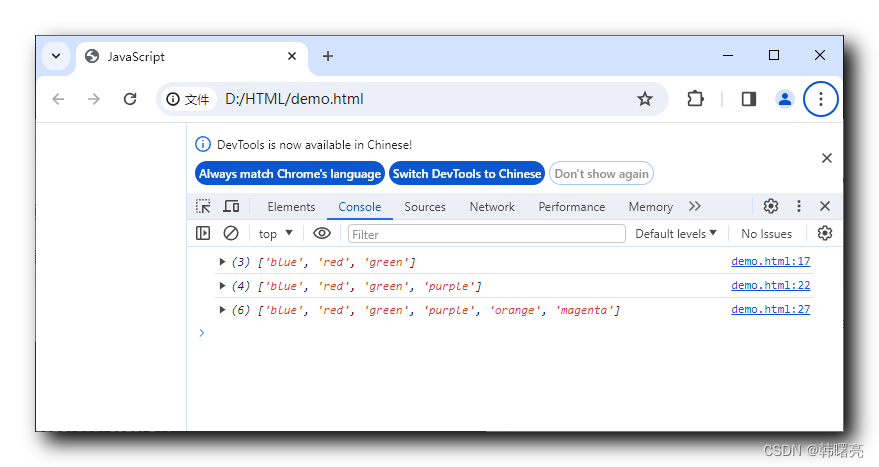Bookmark the page with the star icon
The height and width of the screenshot is (467, 879).
point(645,99)
